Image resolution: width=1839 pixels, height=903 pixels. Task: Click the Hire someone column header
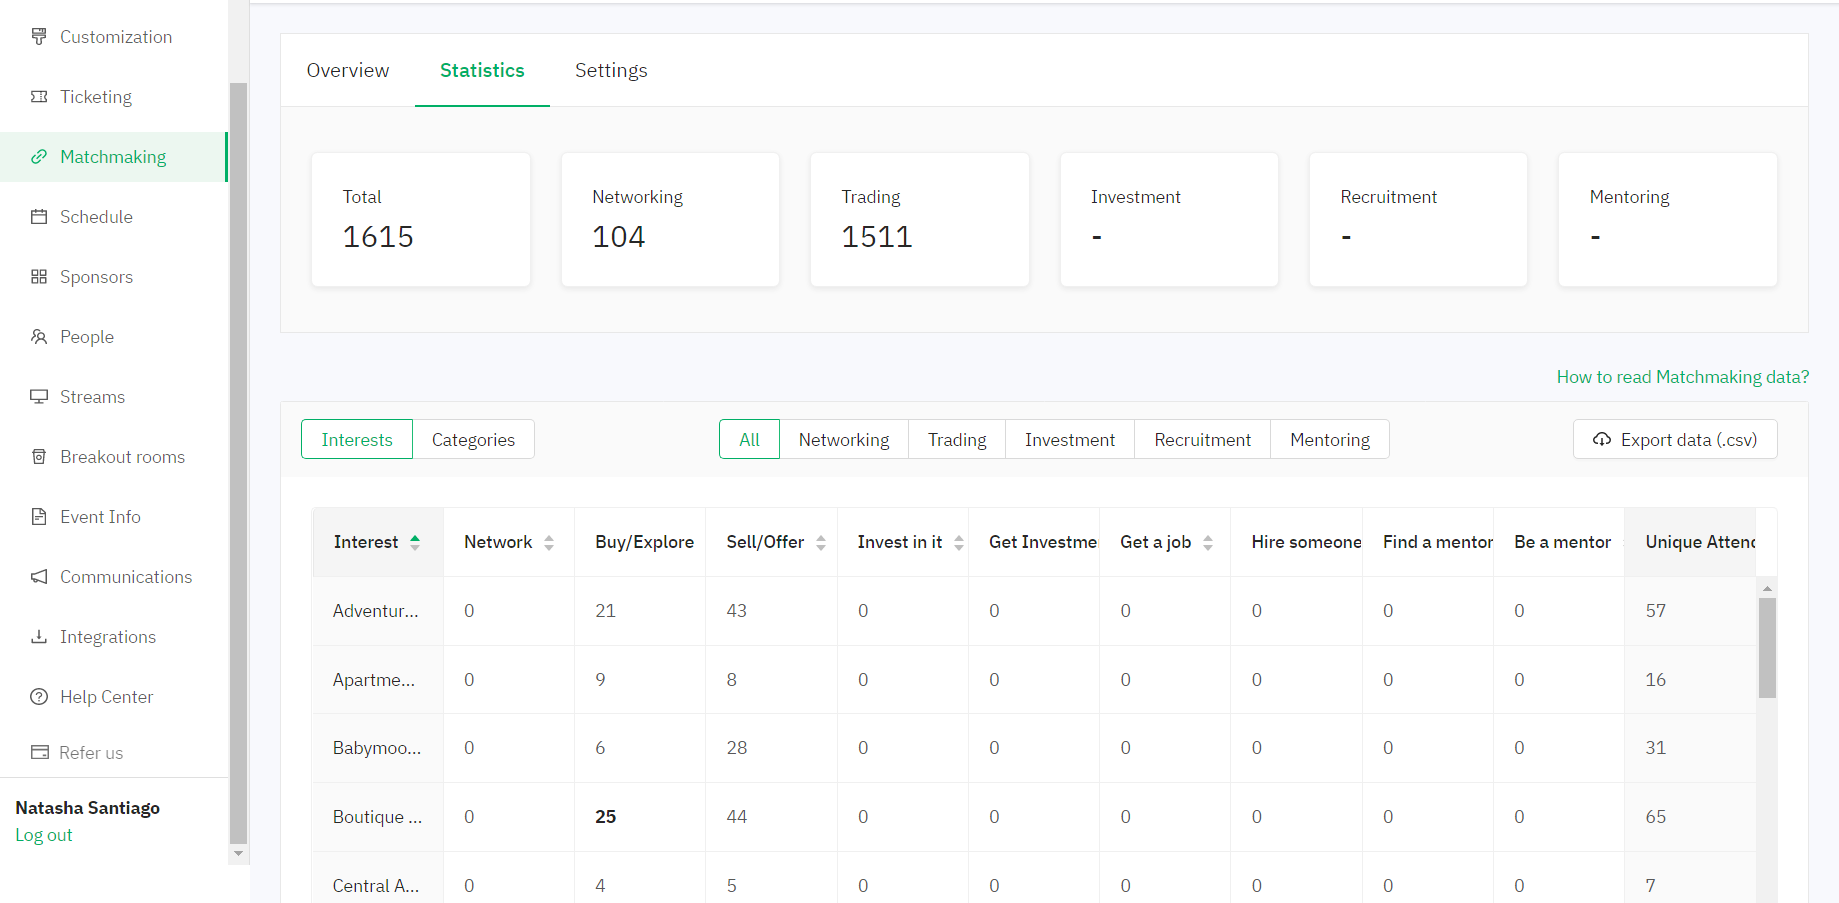pos(1297,542)
